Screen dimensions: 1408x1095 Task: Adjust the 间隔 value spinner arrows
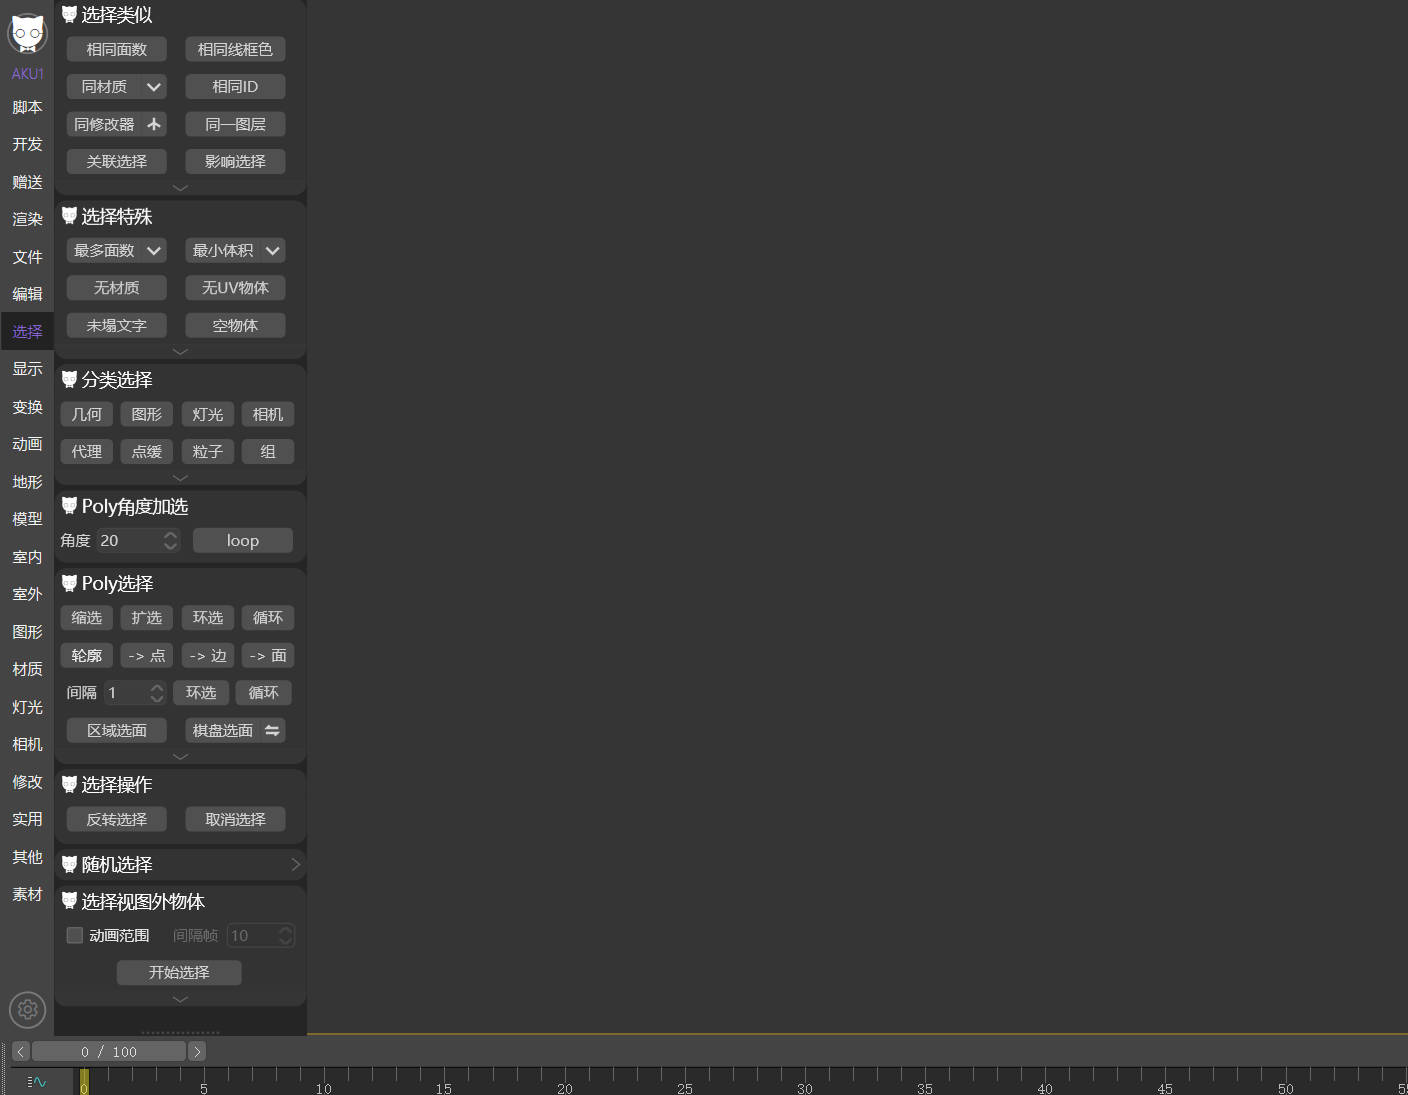tap(156, 693)
